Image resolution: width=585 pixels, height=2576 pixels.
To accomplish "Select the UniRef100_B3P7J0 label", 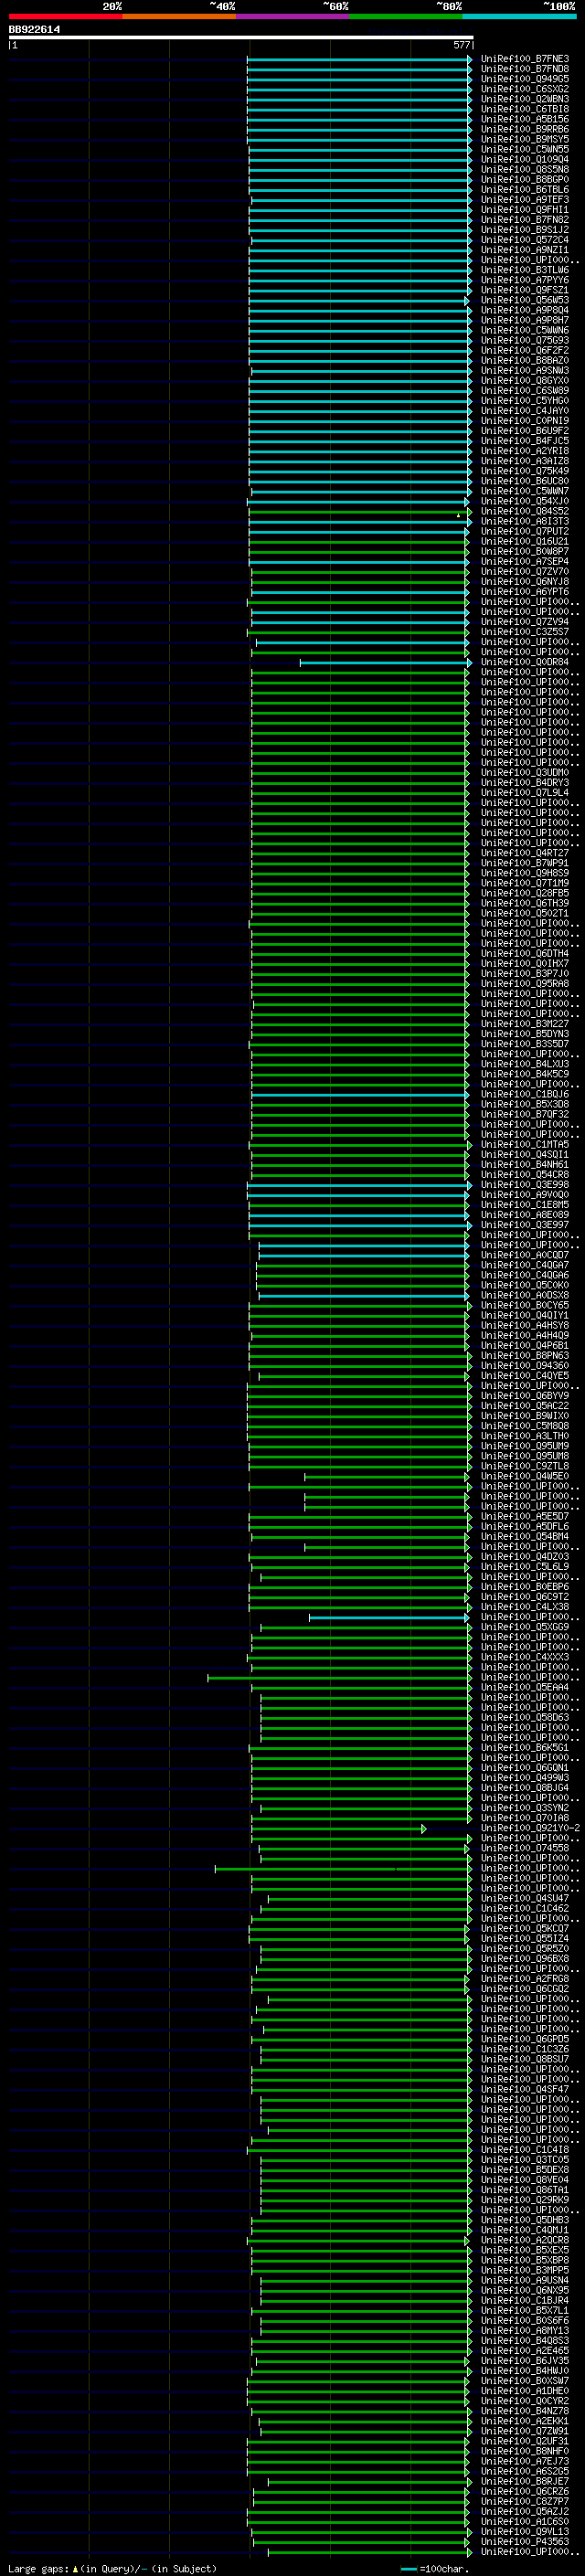I will tap(525, 974).
